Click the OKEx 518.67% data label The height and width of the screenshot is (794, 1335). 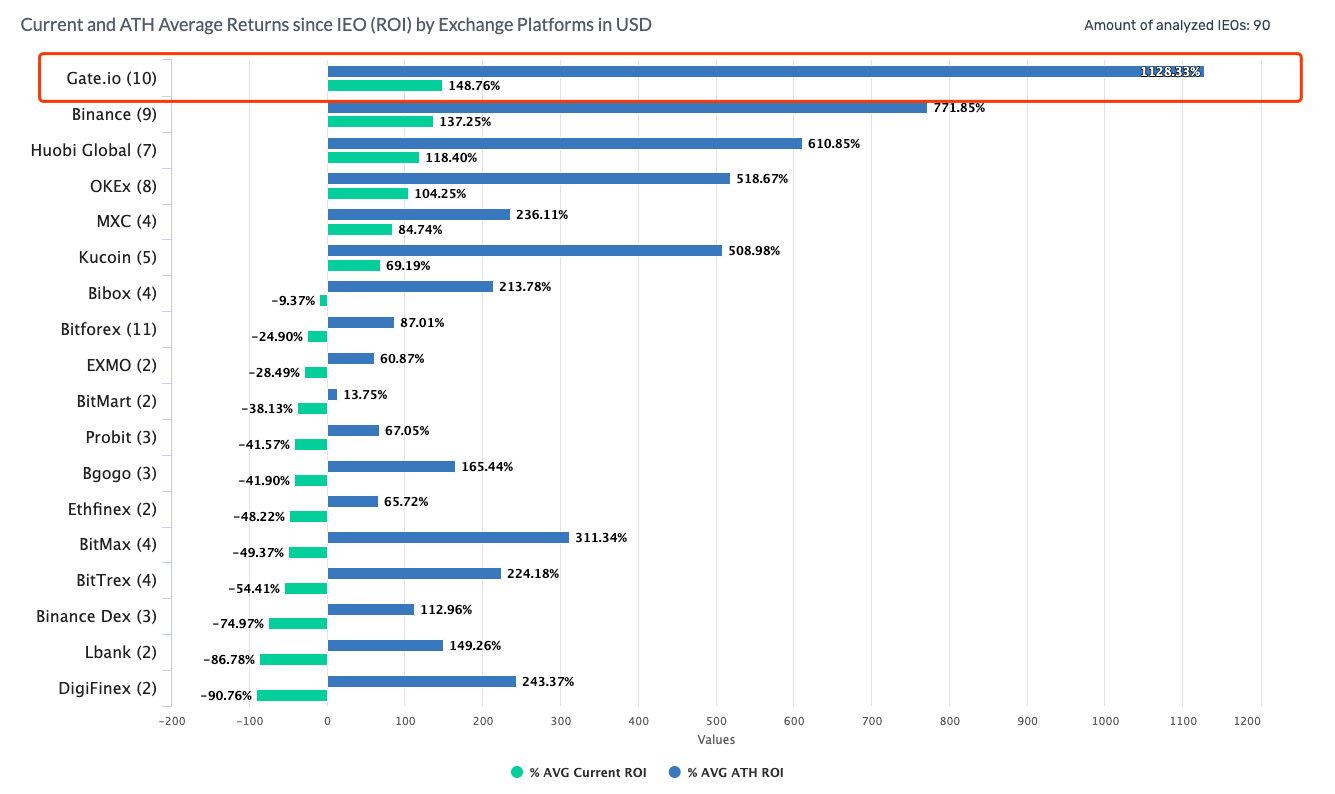coord(761,179)
